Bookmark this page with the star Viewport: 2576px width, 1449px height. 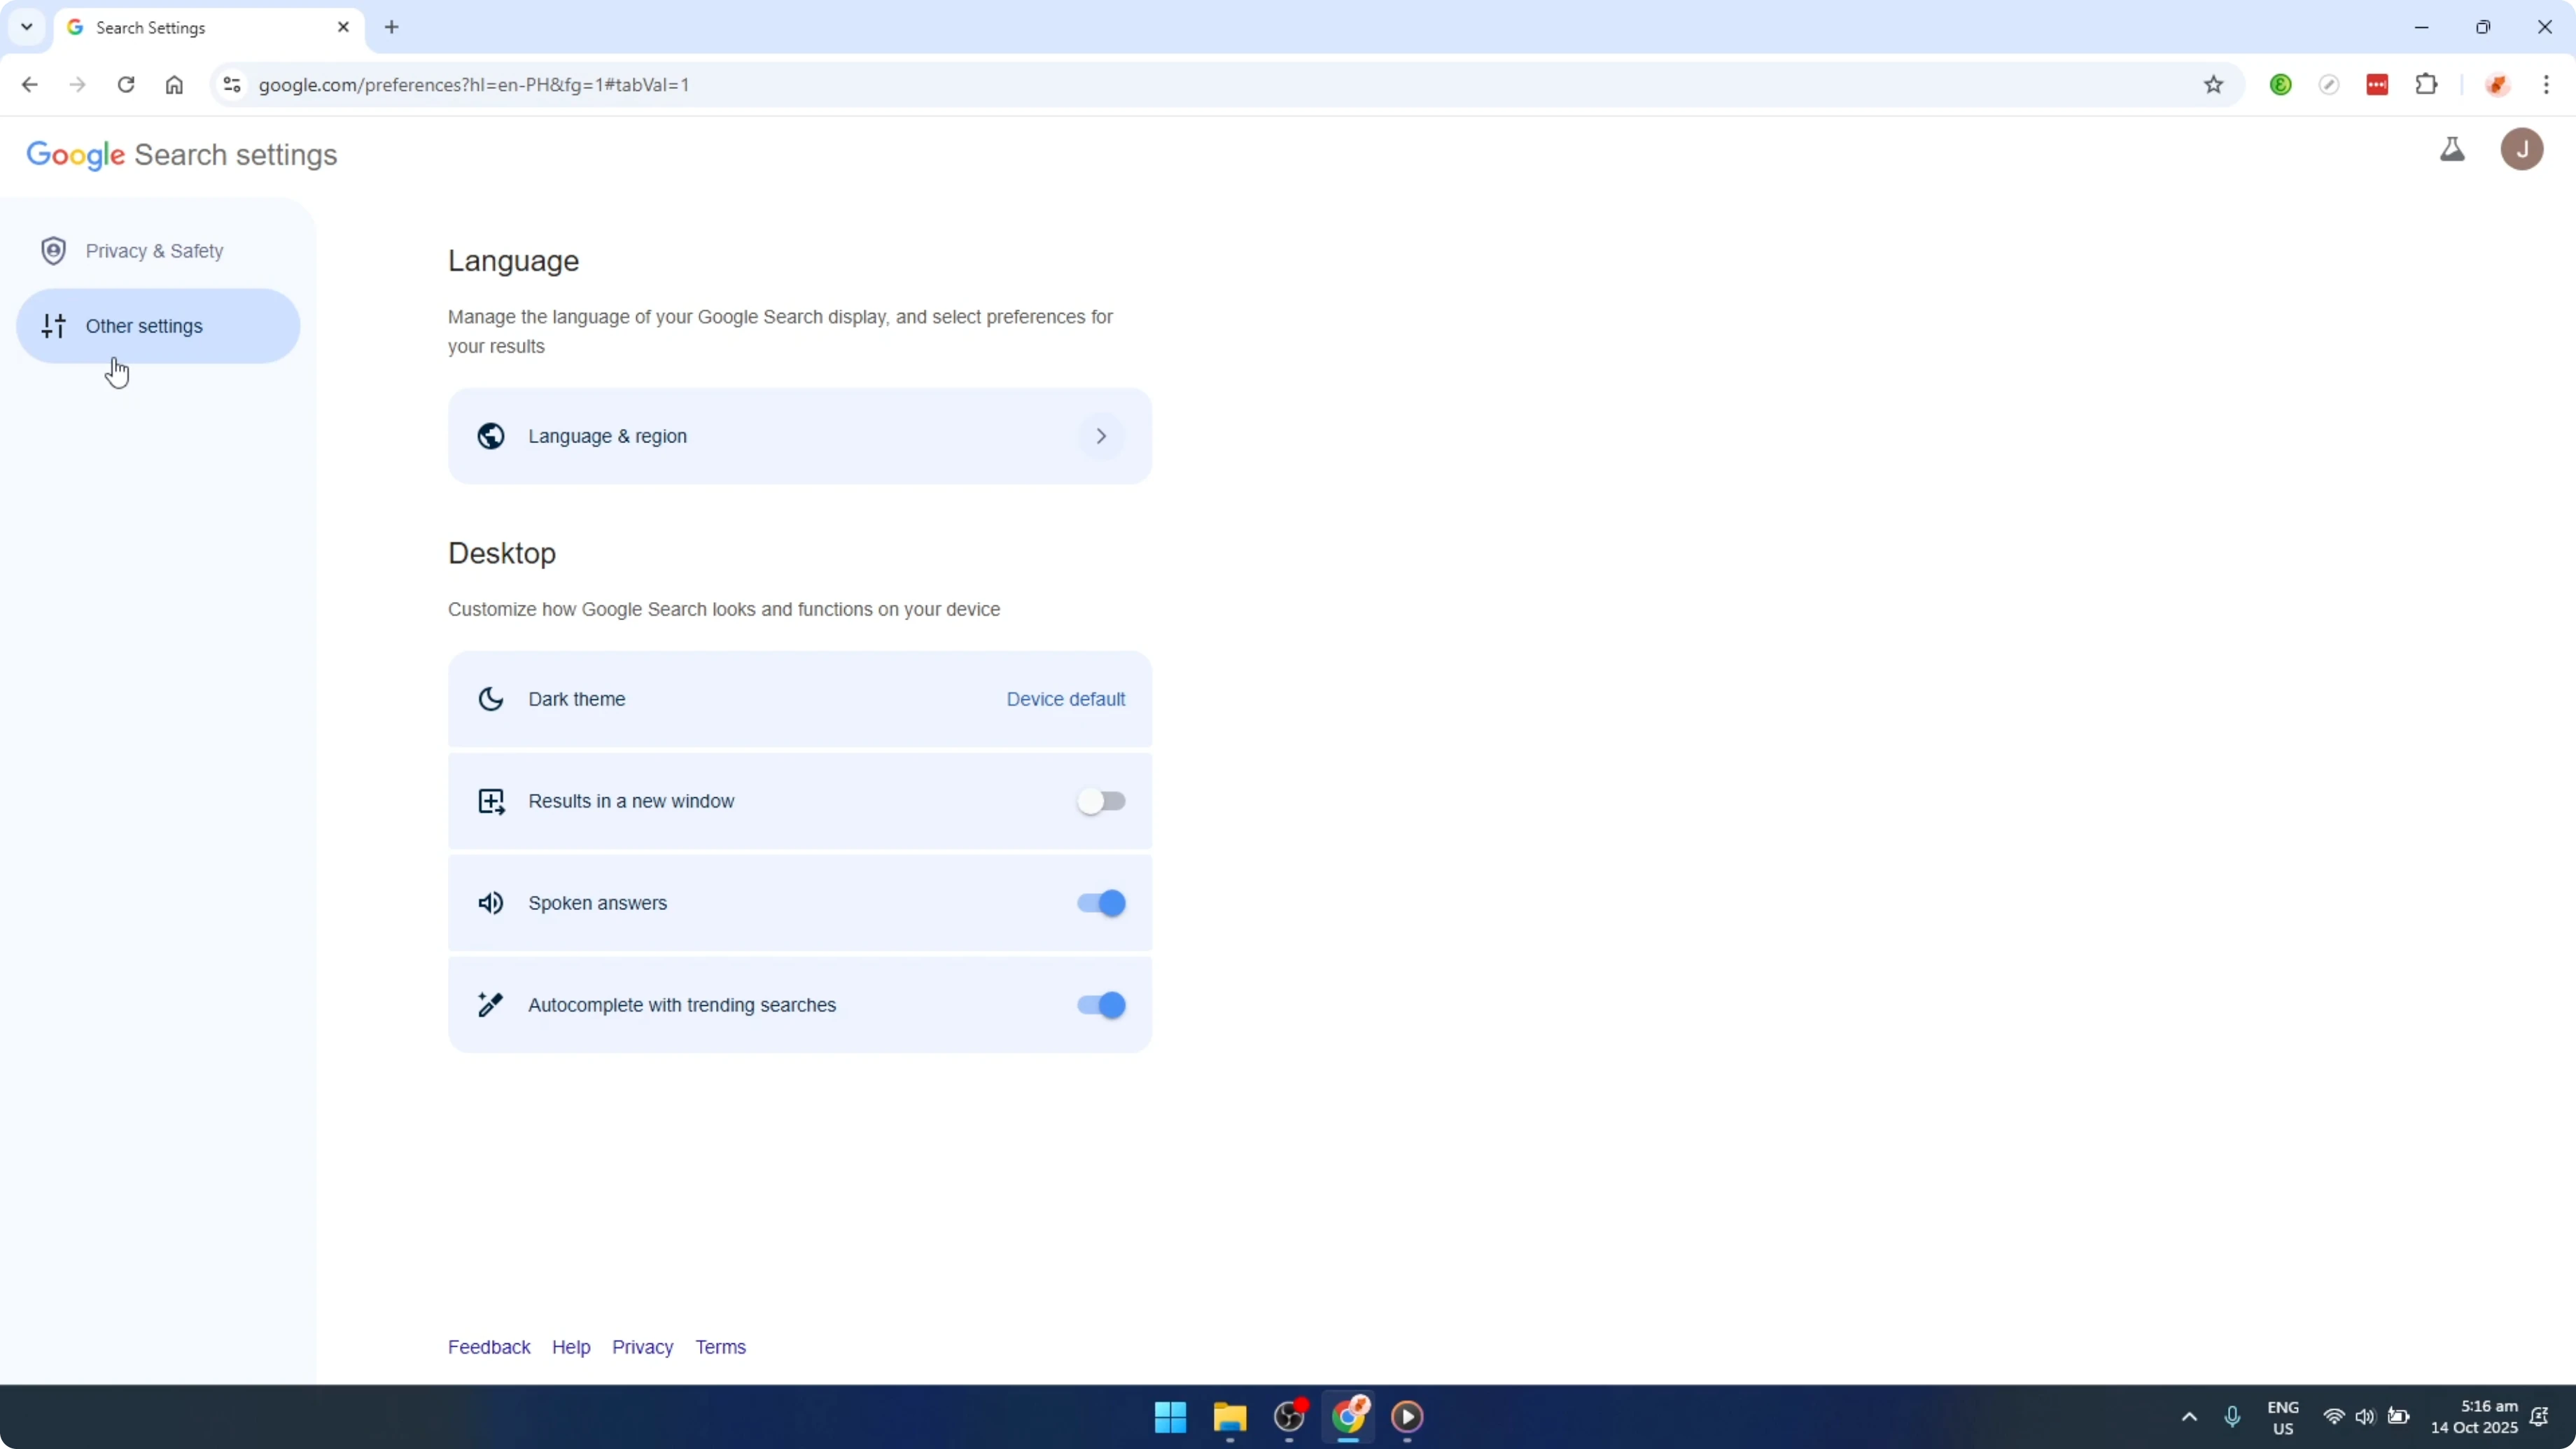pos(2213,84)
